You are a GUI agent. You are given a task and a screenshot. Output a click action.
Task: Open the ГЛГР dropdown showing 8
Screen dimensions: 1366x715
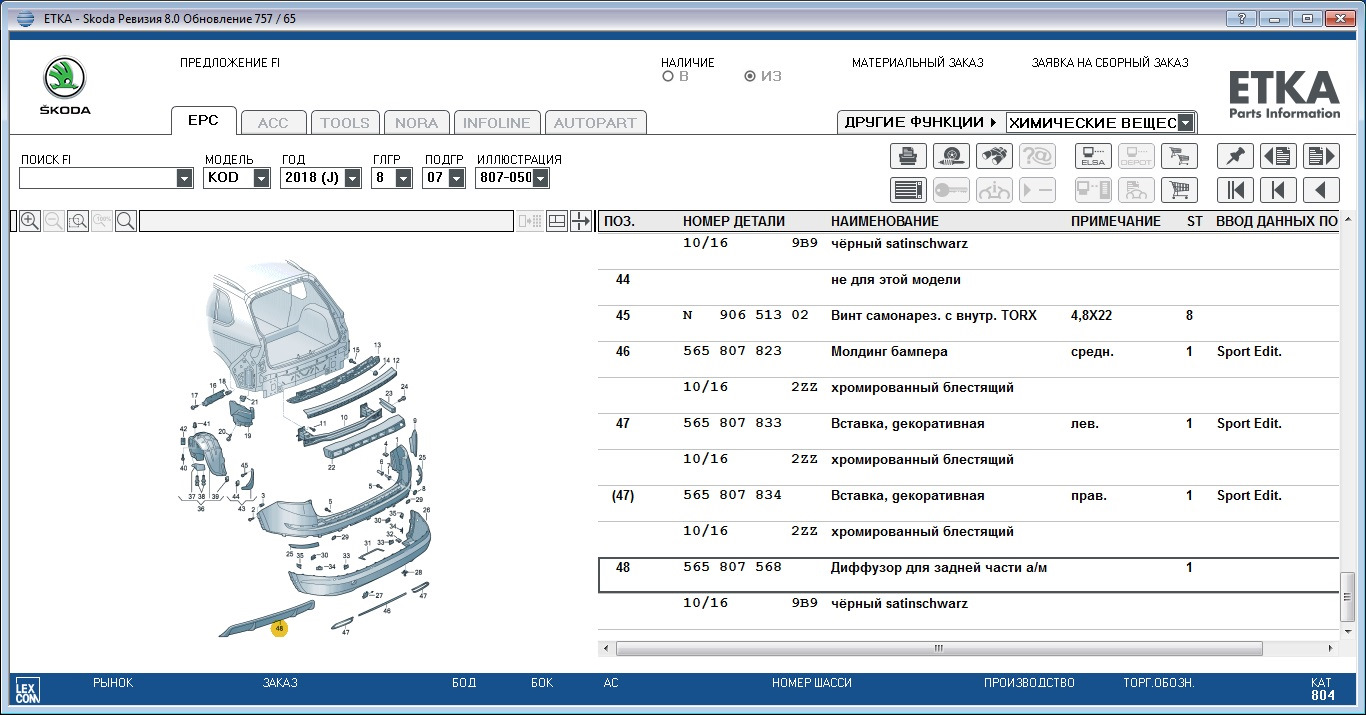[404, 178]
